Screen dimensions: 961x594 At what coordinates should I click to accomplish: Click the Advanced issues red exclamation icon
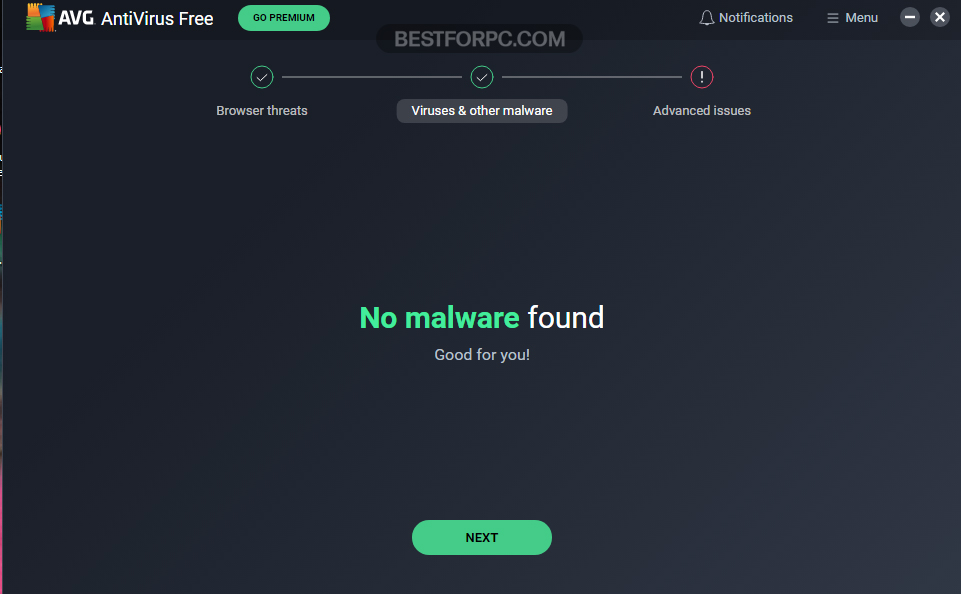[702, 77]
